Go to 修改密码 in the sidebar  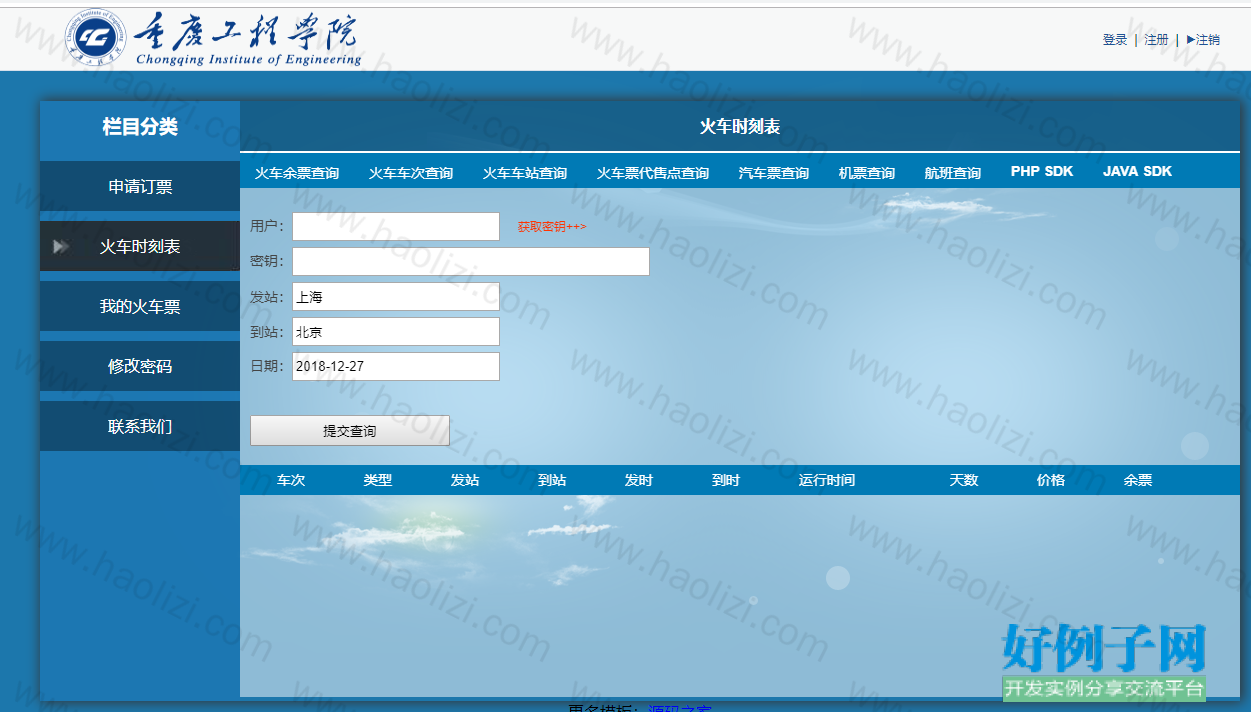click(x=140, y=366)
